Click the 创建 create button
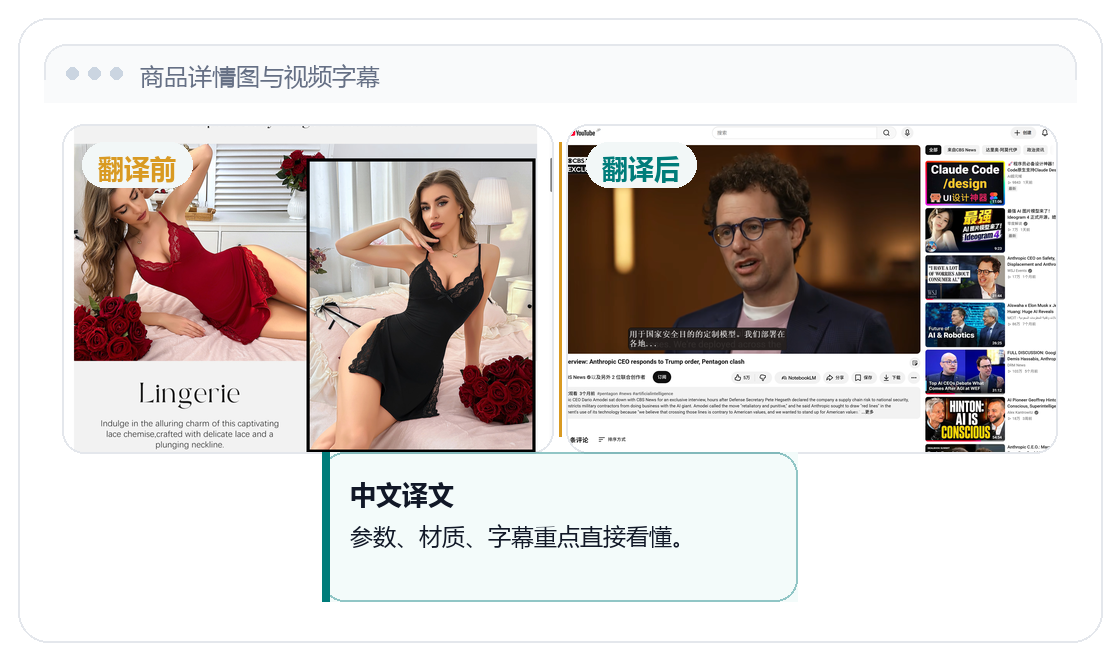1120x660 pixels. click(x=1022, y=133)
